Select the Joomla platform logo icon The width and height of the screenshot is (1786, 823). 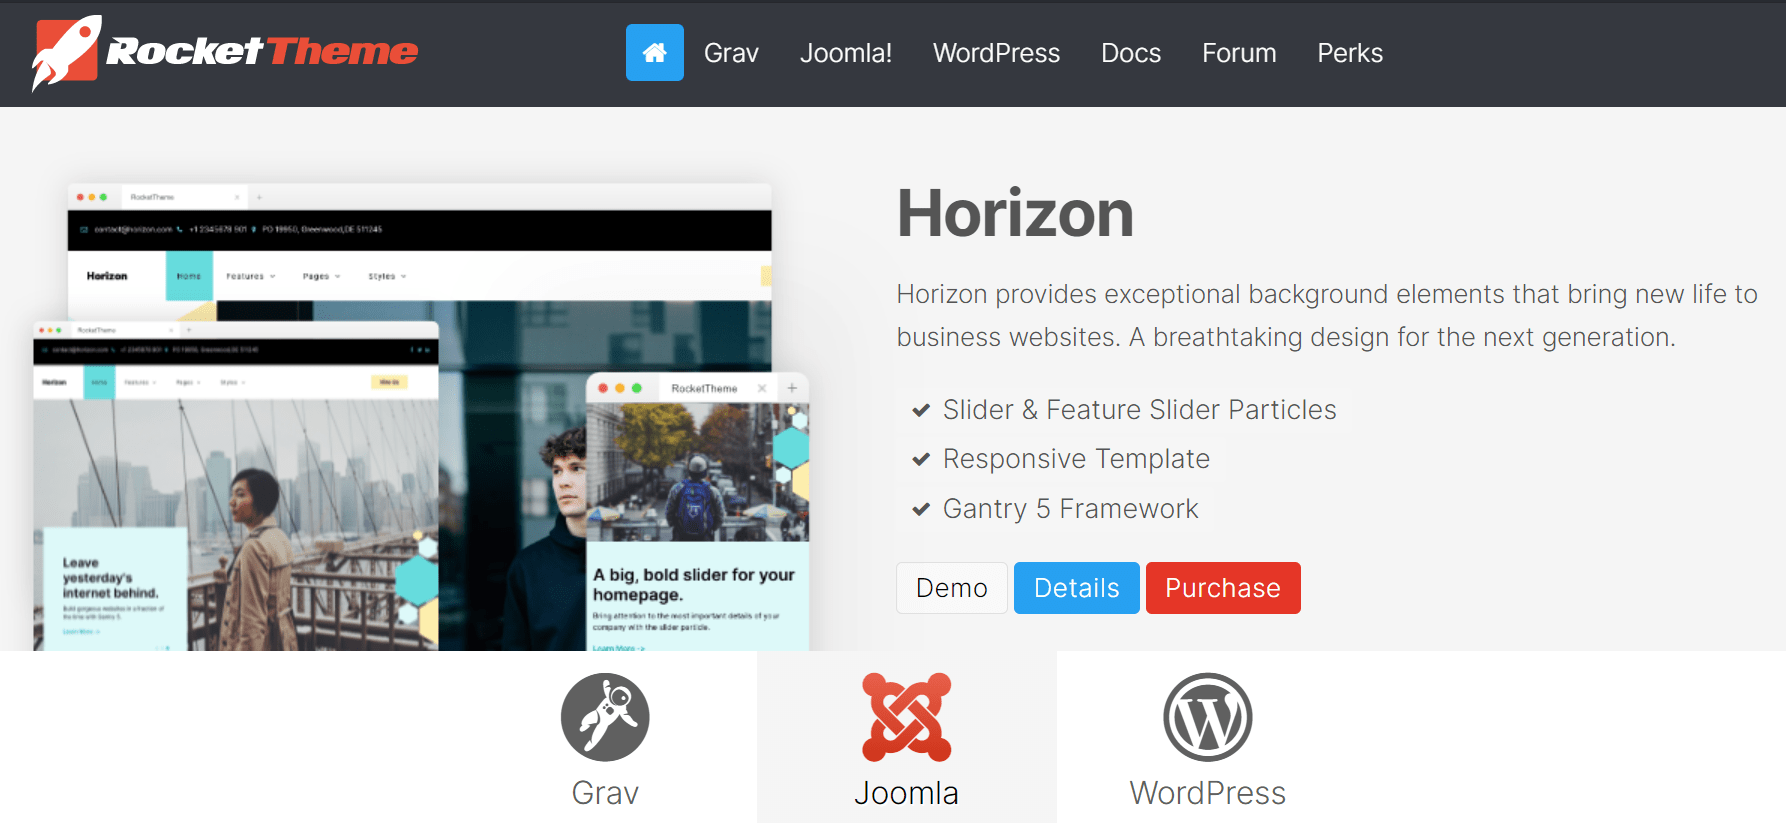pos(907,717)
